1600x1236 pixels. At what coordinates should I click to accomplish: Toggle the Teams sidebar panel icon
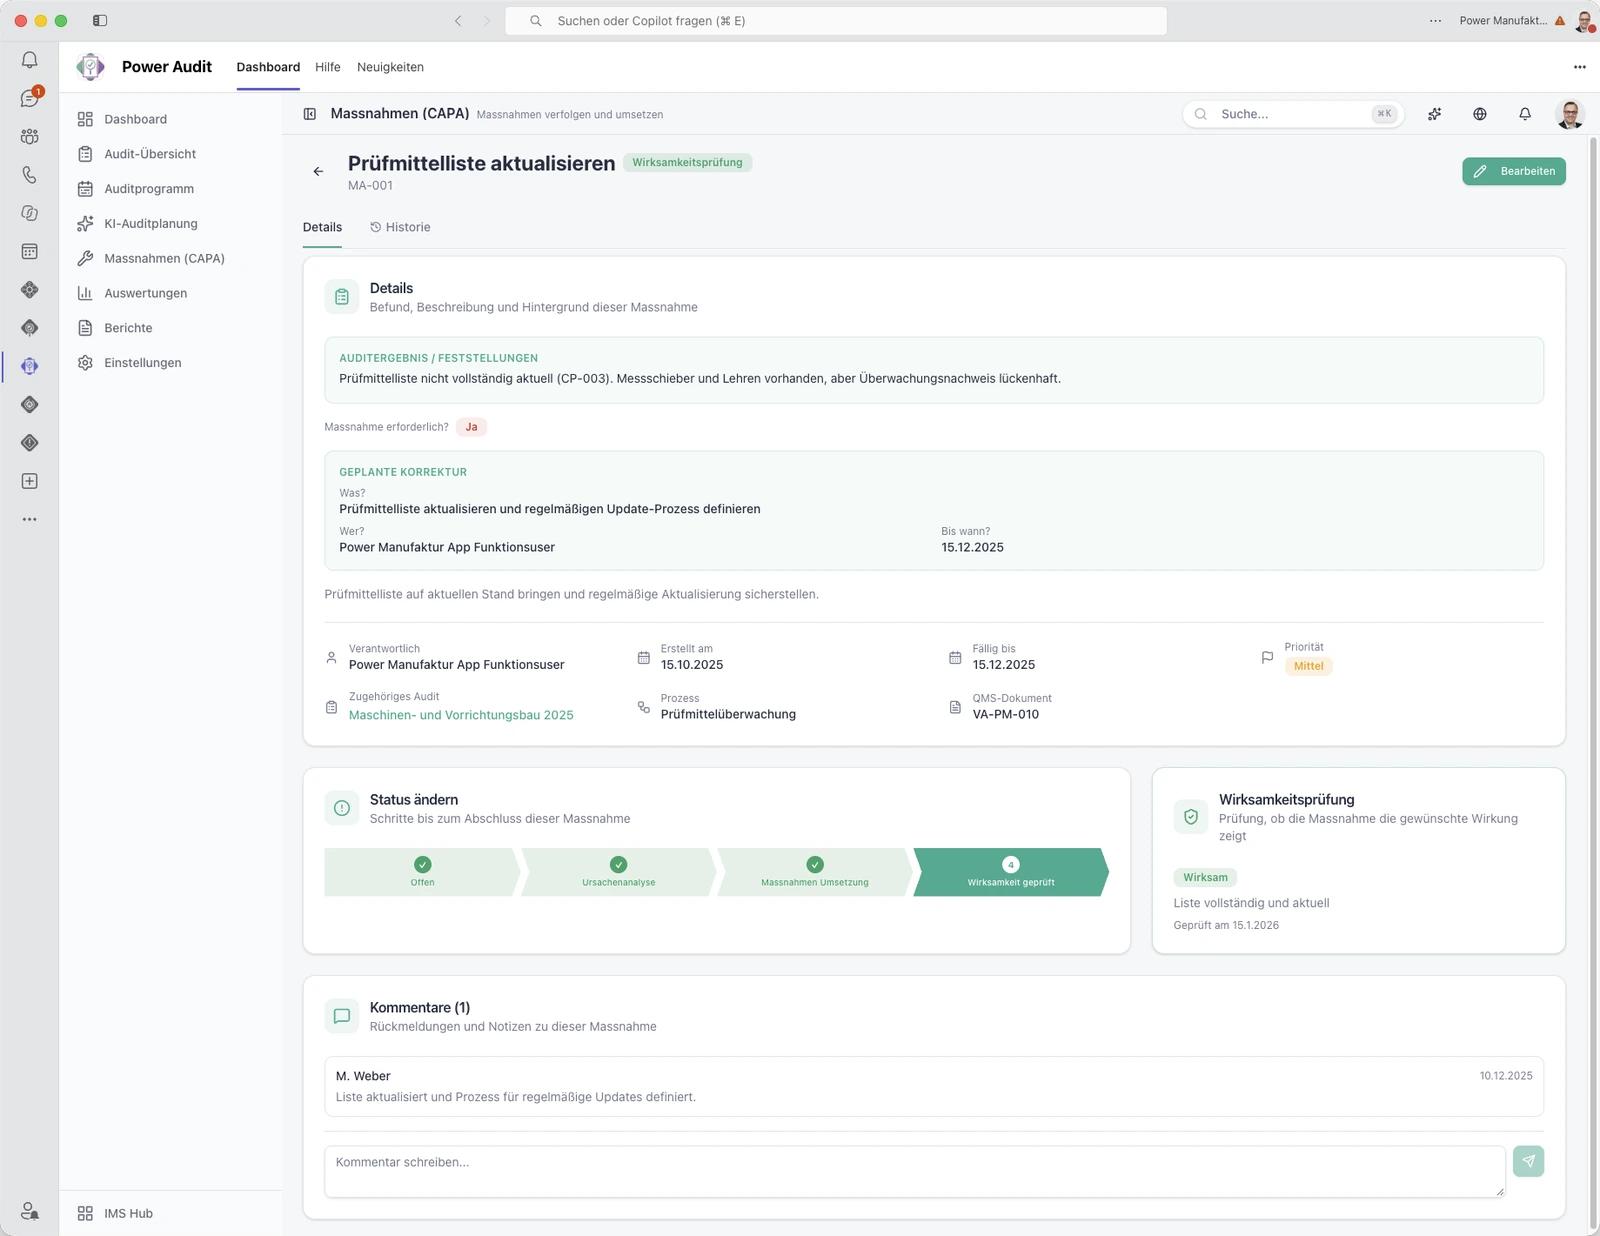point(100,20)
